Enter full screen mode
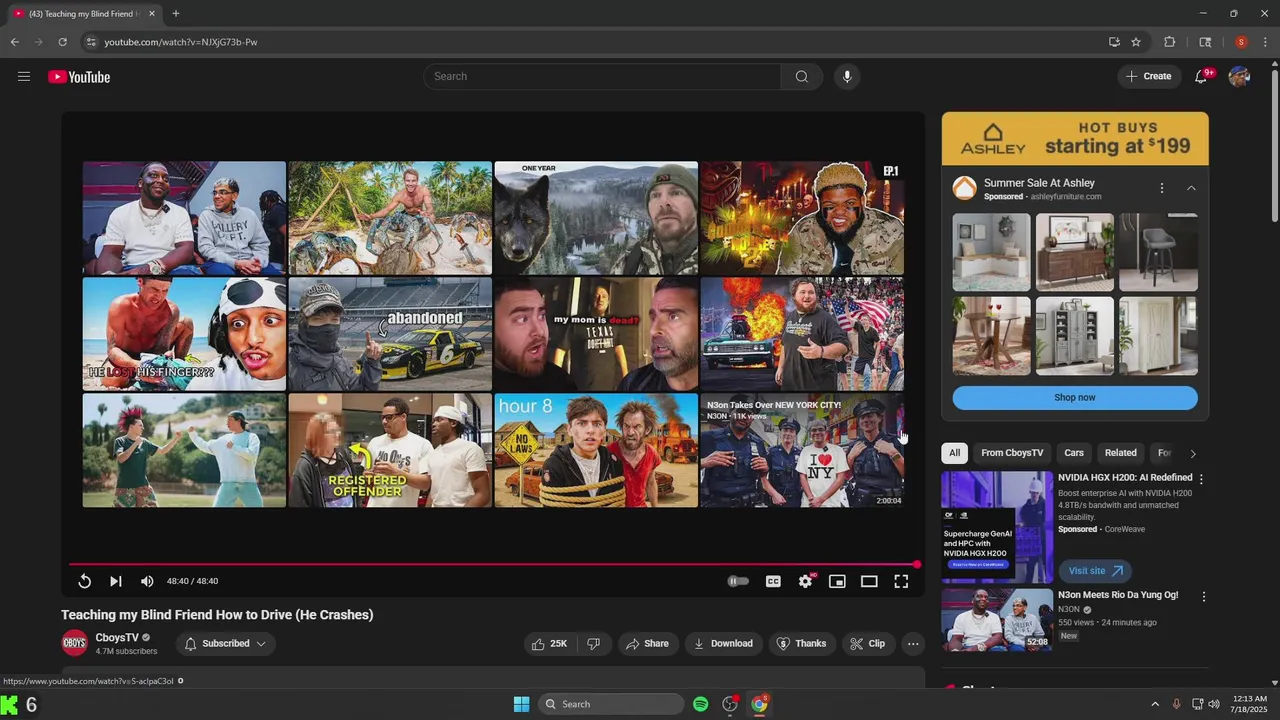This screenshot has height=720, width=1280. (901, 581)
